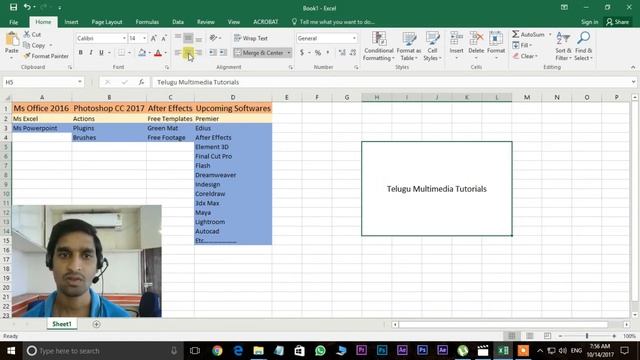The width and height of the screenshot is (640, 360).
Task: Select the Sheet1 tab
Action: (62, 324)
